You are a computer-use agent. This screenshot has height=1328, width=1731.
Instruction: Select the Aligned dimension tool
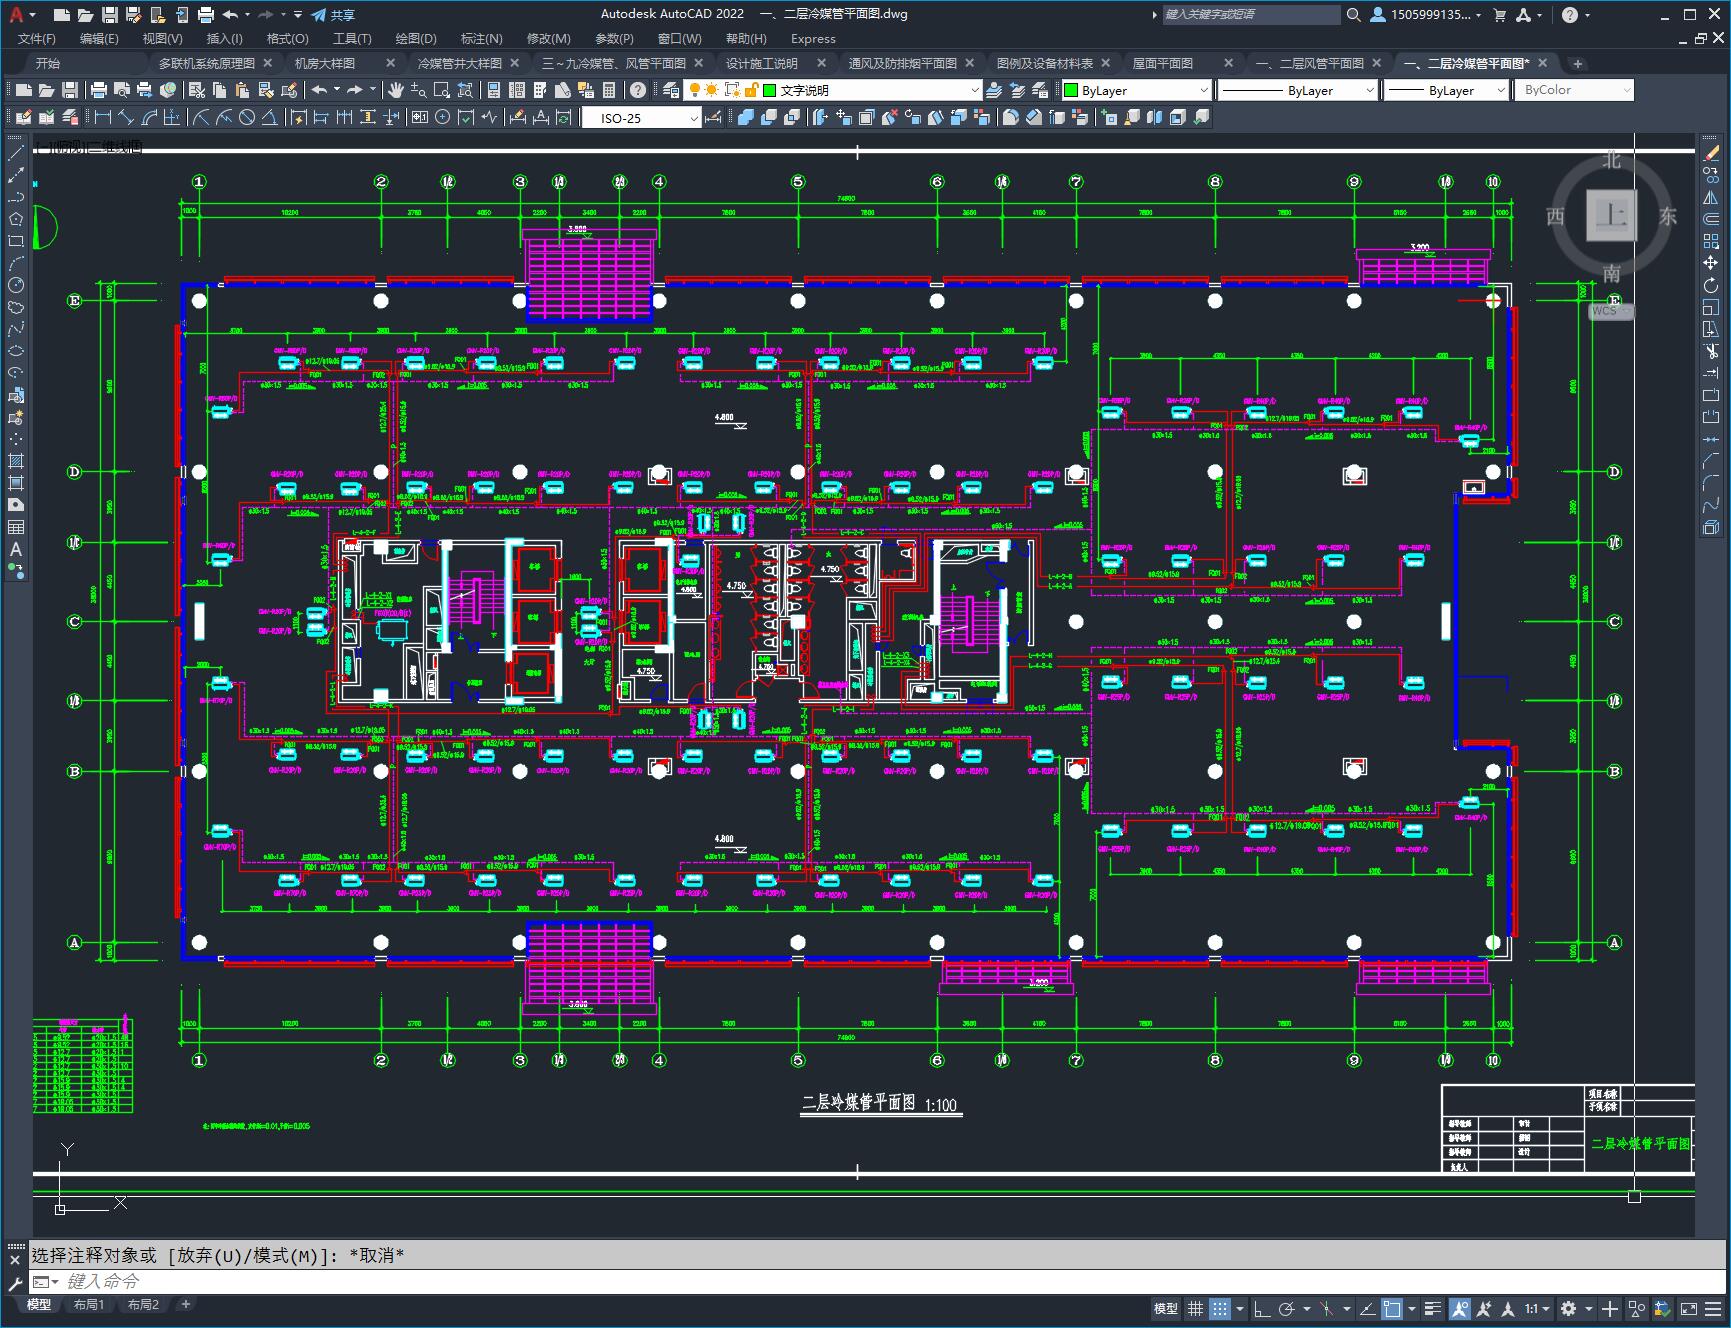(x=126, y=117)
